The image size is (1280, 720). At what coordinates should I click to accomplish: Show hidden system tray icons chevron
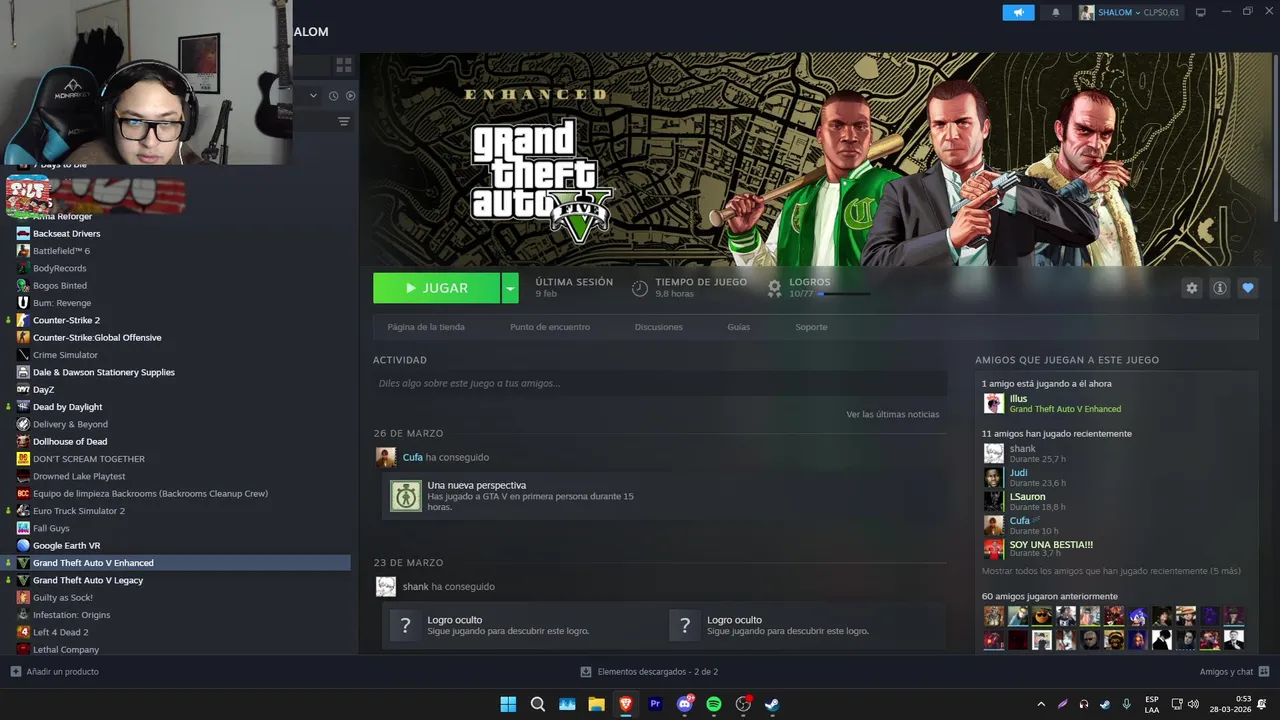coord(1041,704)
